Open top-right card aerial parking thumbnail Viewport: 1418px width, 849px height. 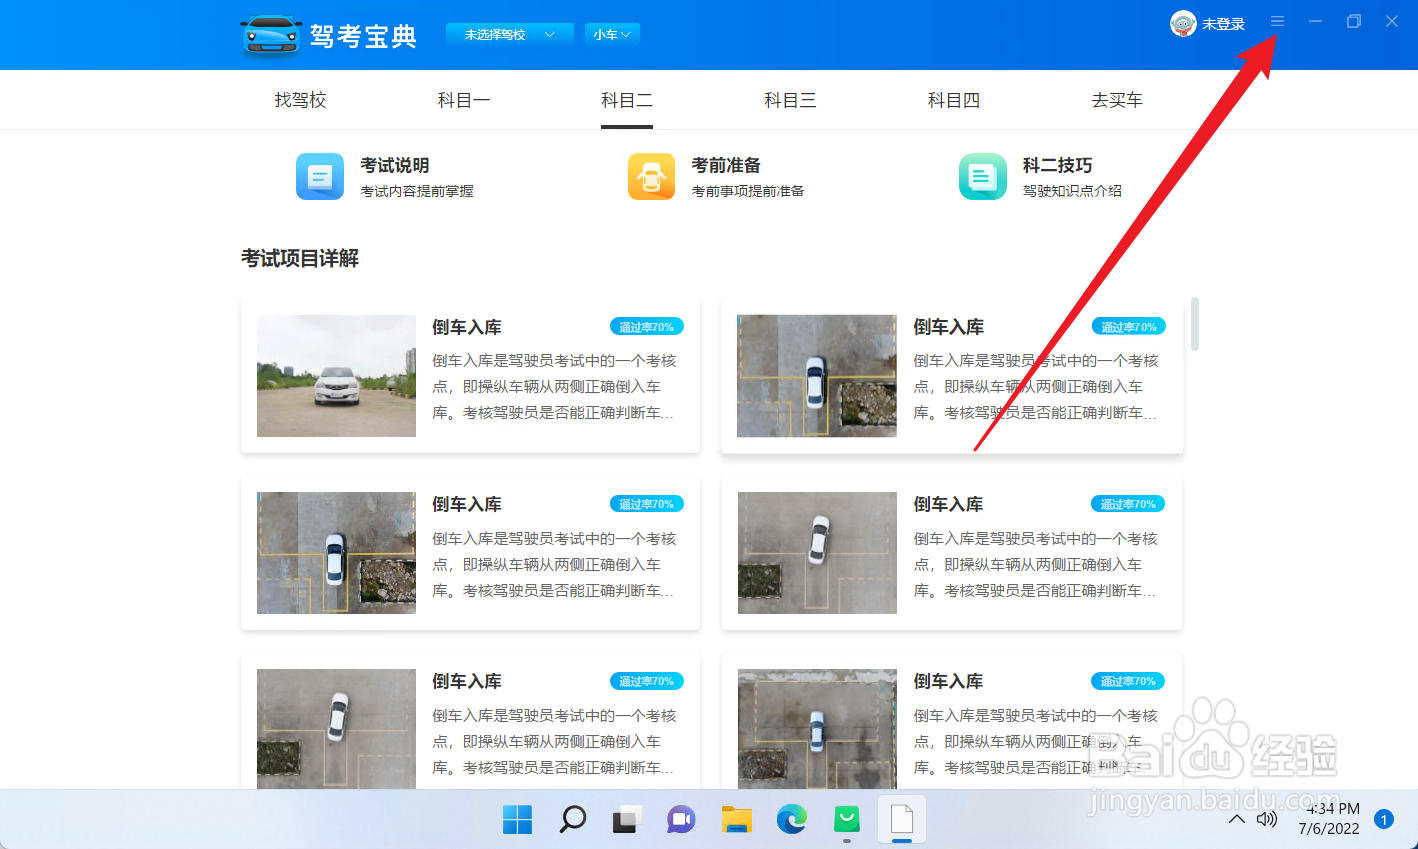(x=817, y=376)
